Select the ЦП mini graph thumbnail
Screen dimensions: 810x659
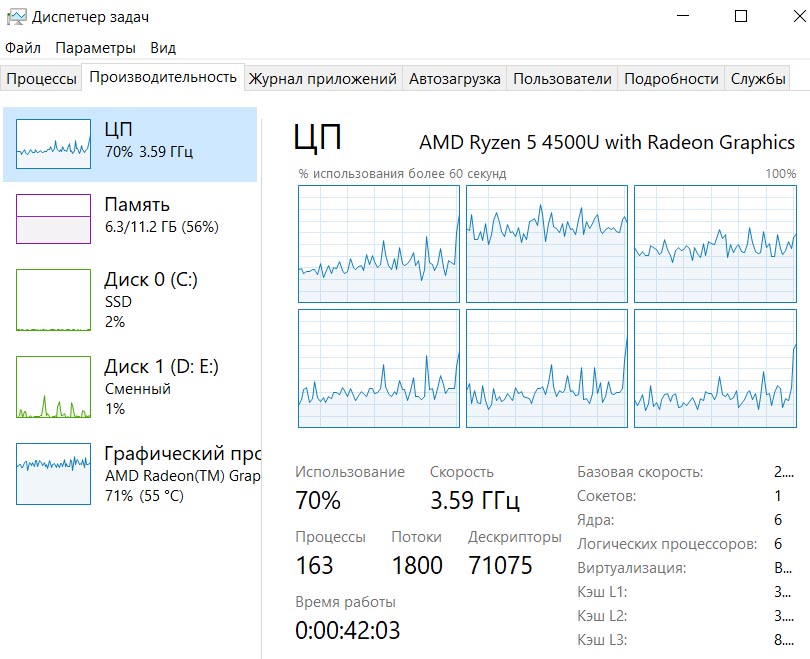(53, 144)
